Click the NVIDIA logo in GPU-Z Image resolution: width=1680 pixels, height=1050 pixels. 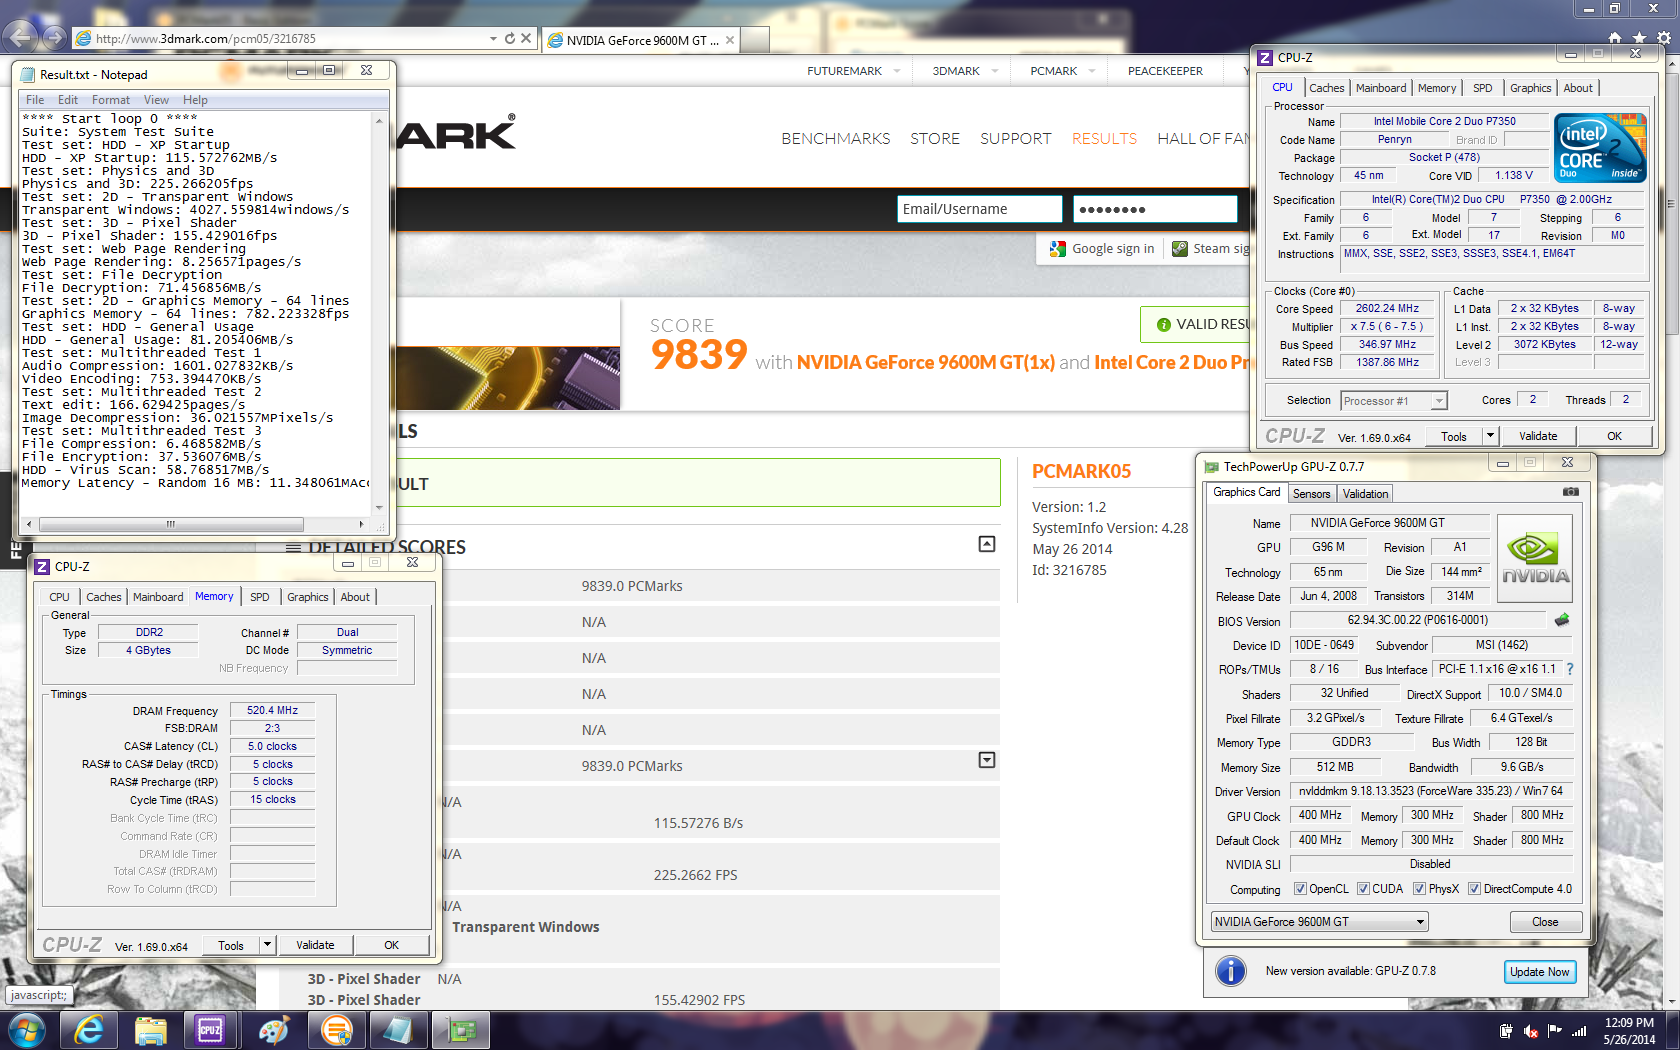1535,560
